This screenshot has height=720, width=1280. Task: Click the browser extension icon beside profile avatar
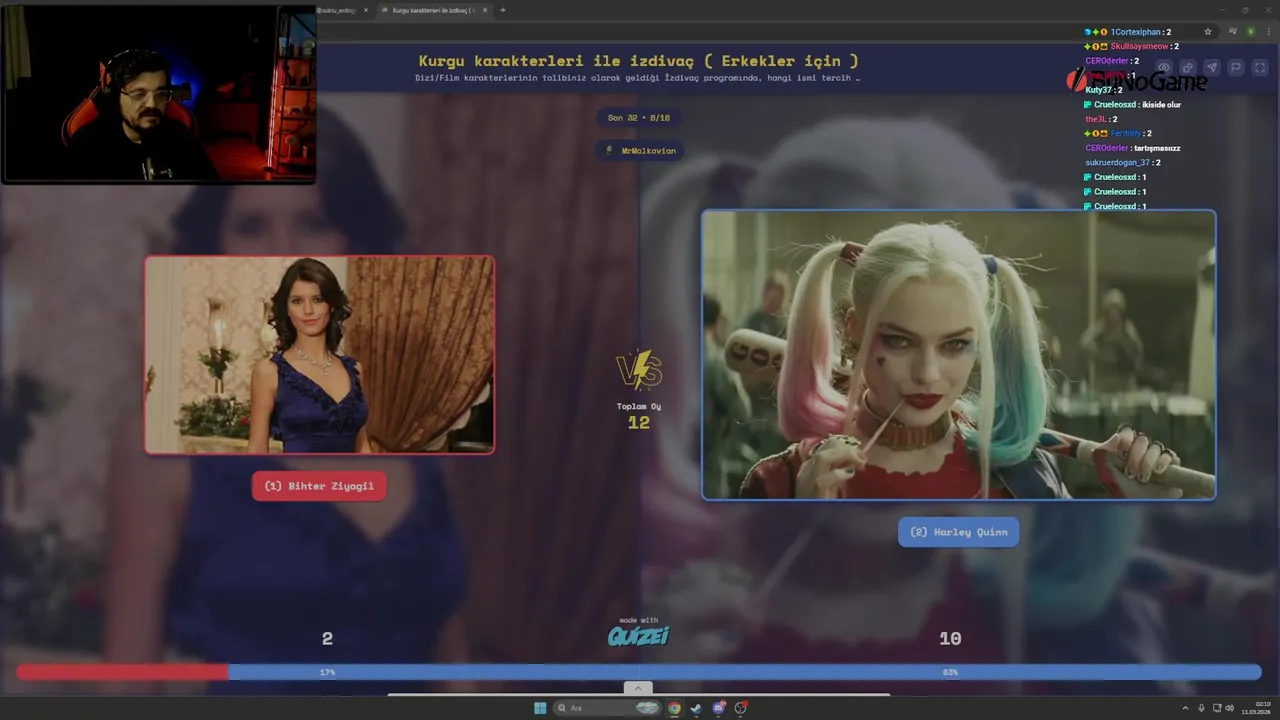1232,32
